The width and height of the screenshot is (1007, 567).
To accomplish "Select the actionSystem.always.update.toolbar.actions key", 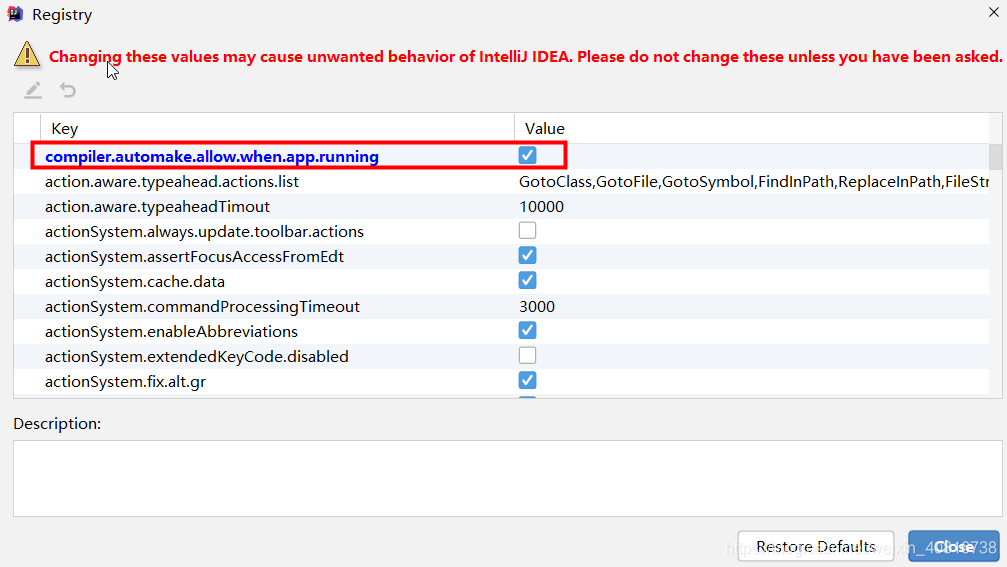I will [204, 232].
